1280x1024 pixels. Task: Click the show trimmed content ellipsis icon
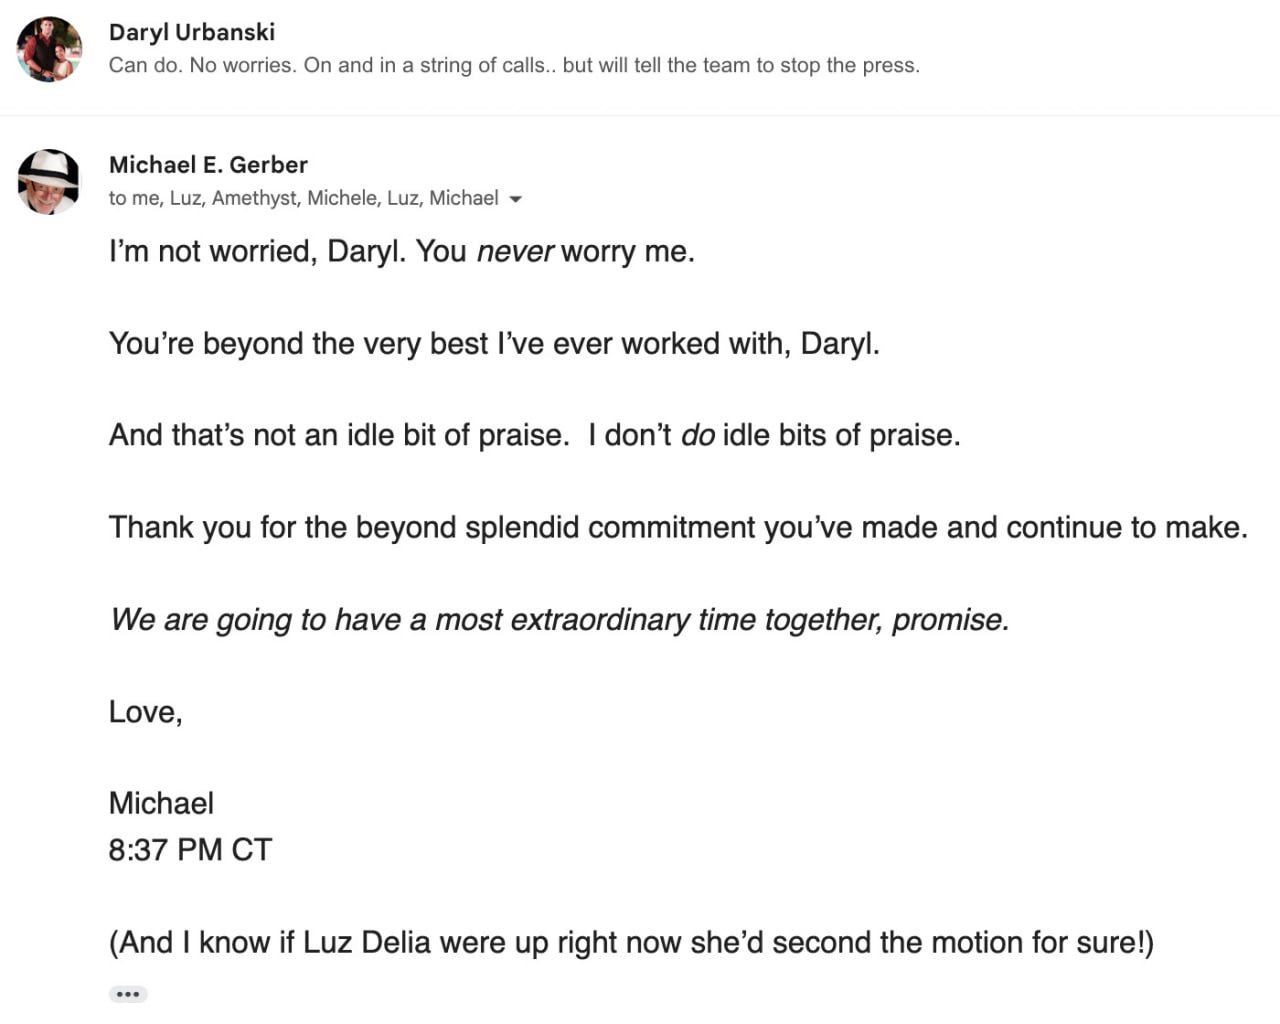(128, 994)
